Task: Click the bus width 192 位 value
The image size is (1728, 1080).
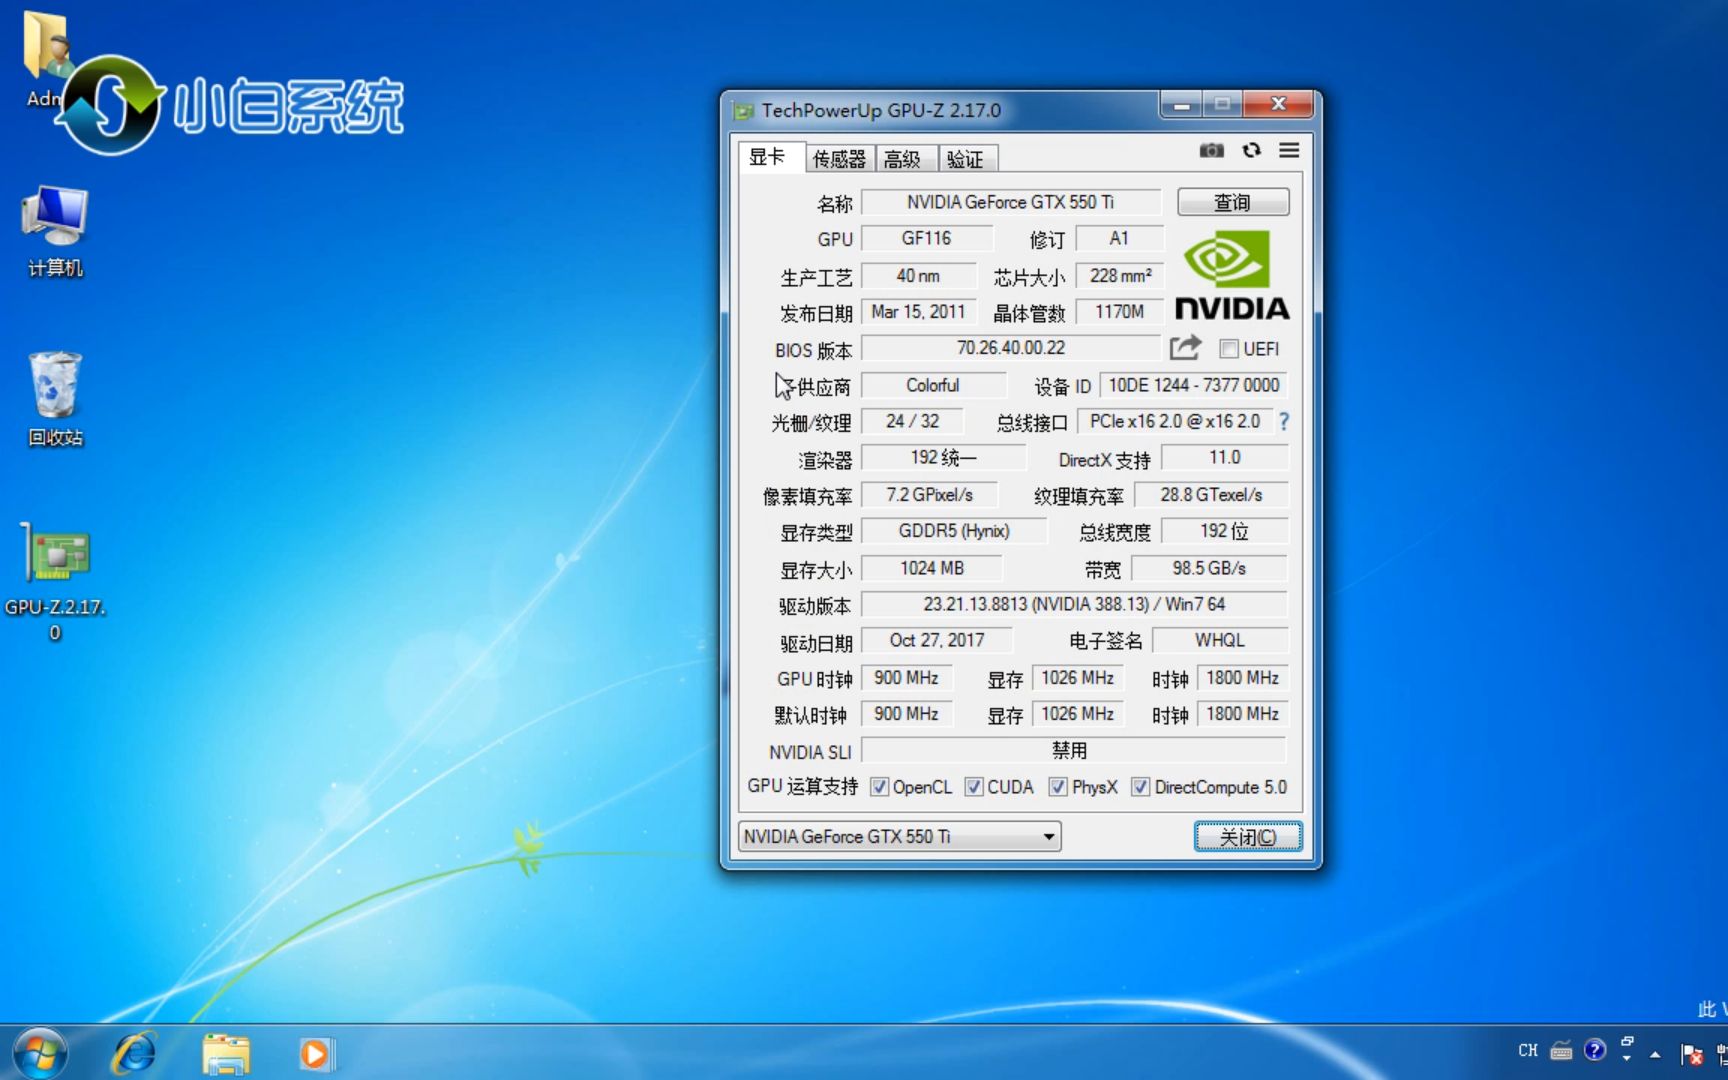Action: pos(1225,531)
